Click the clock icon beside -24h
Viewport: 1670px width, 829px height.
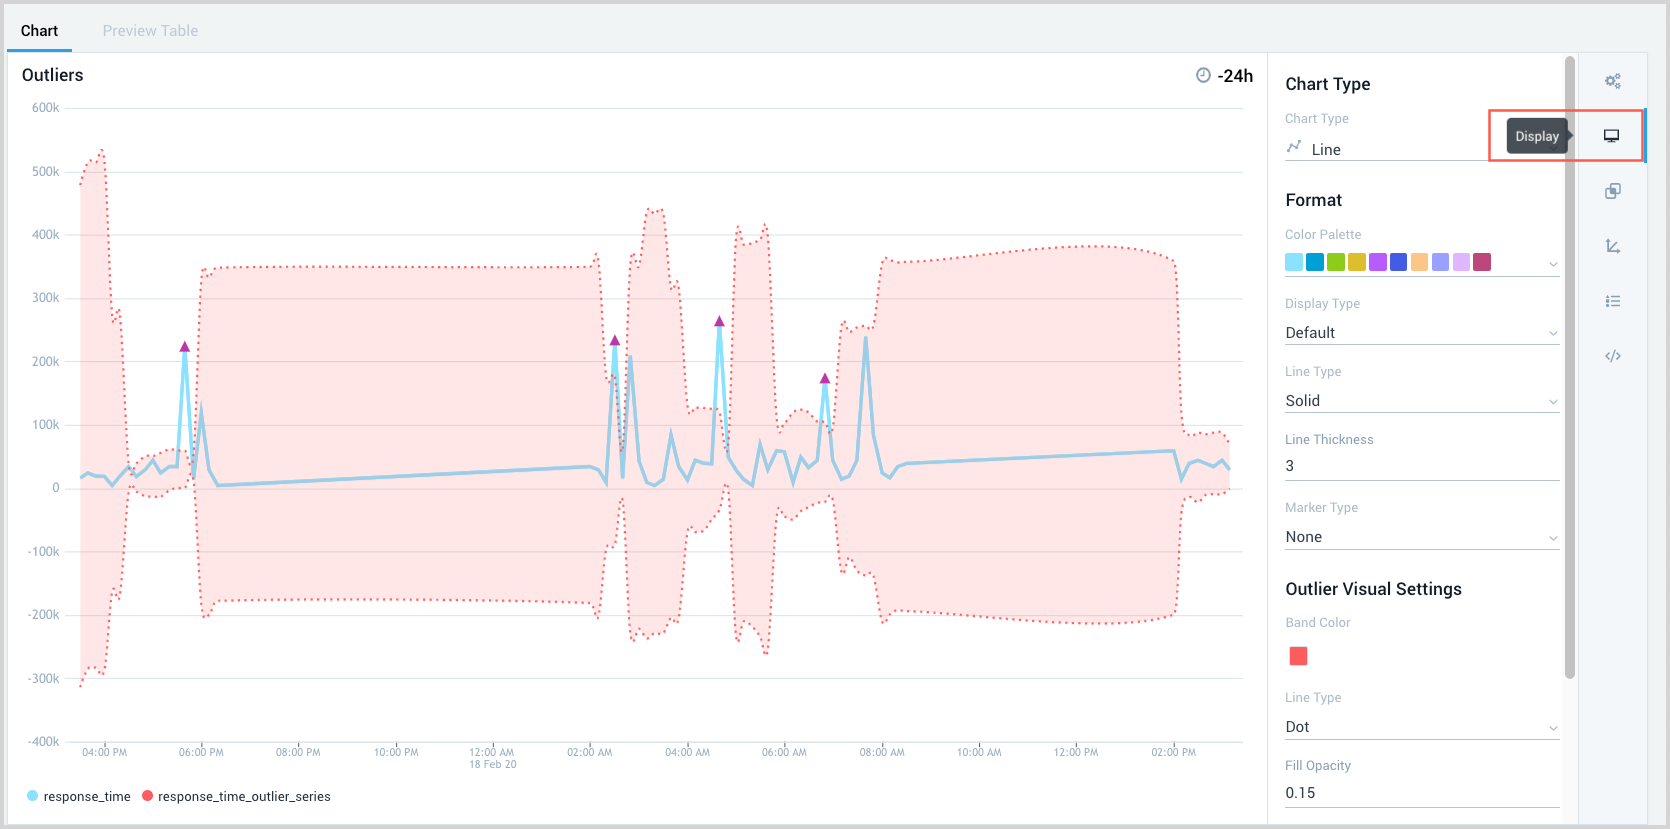click(1203, 76)
